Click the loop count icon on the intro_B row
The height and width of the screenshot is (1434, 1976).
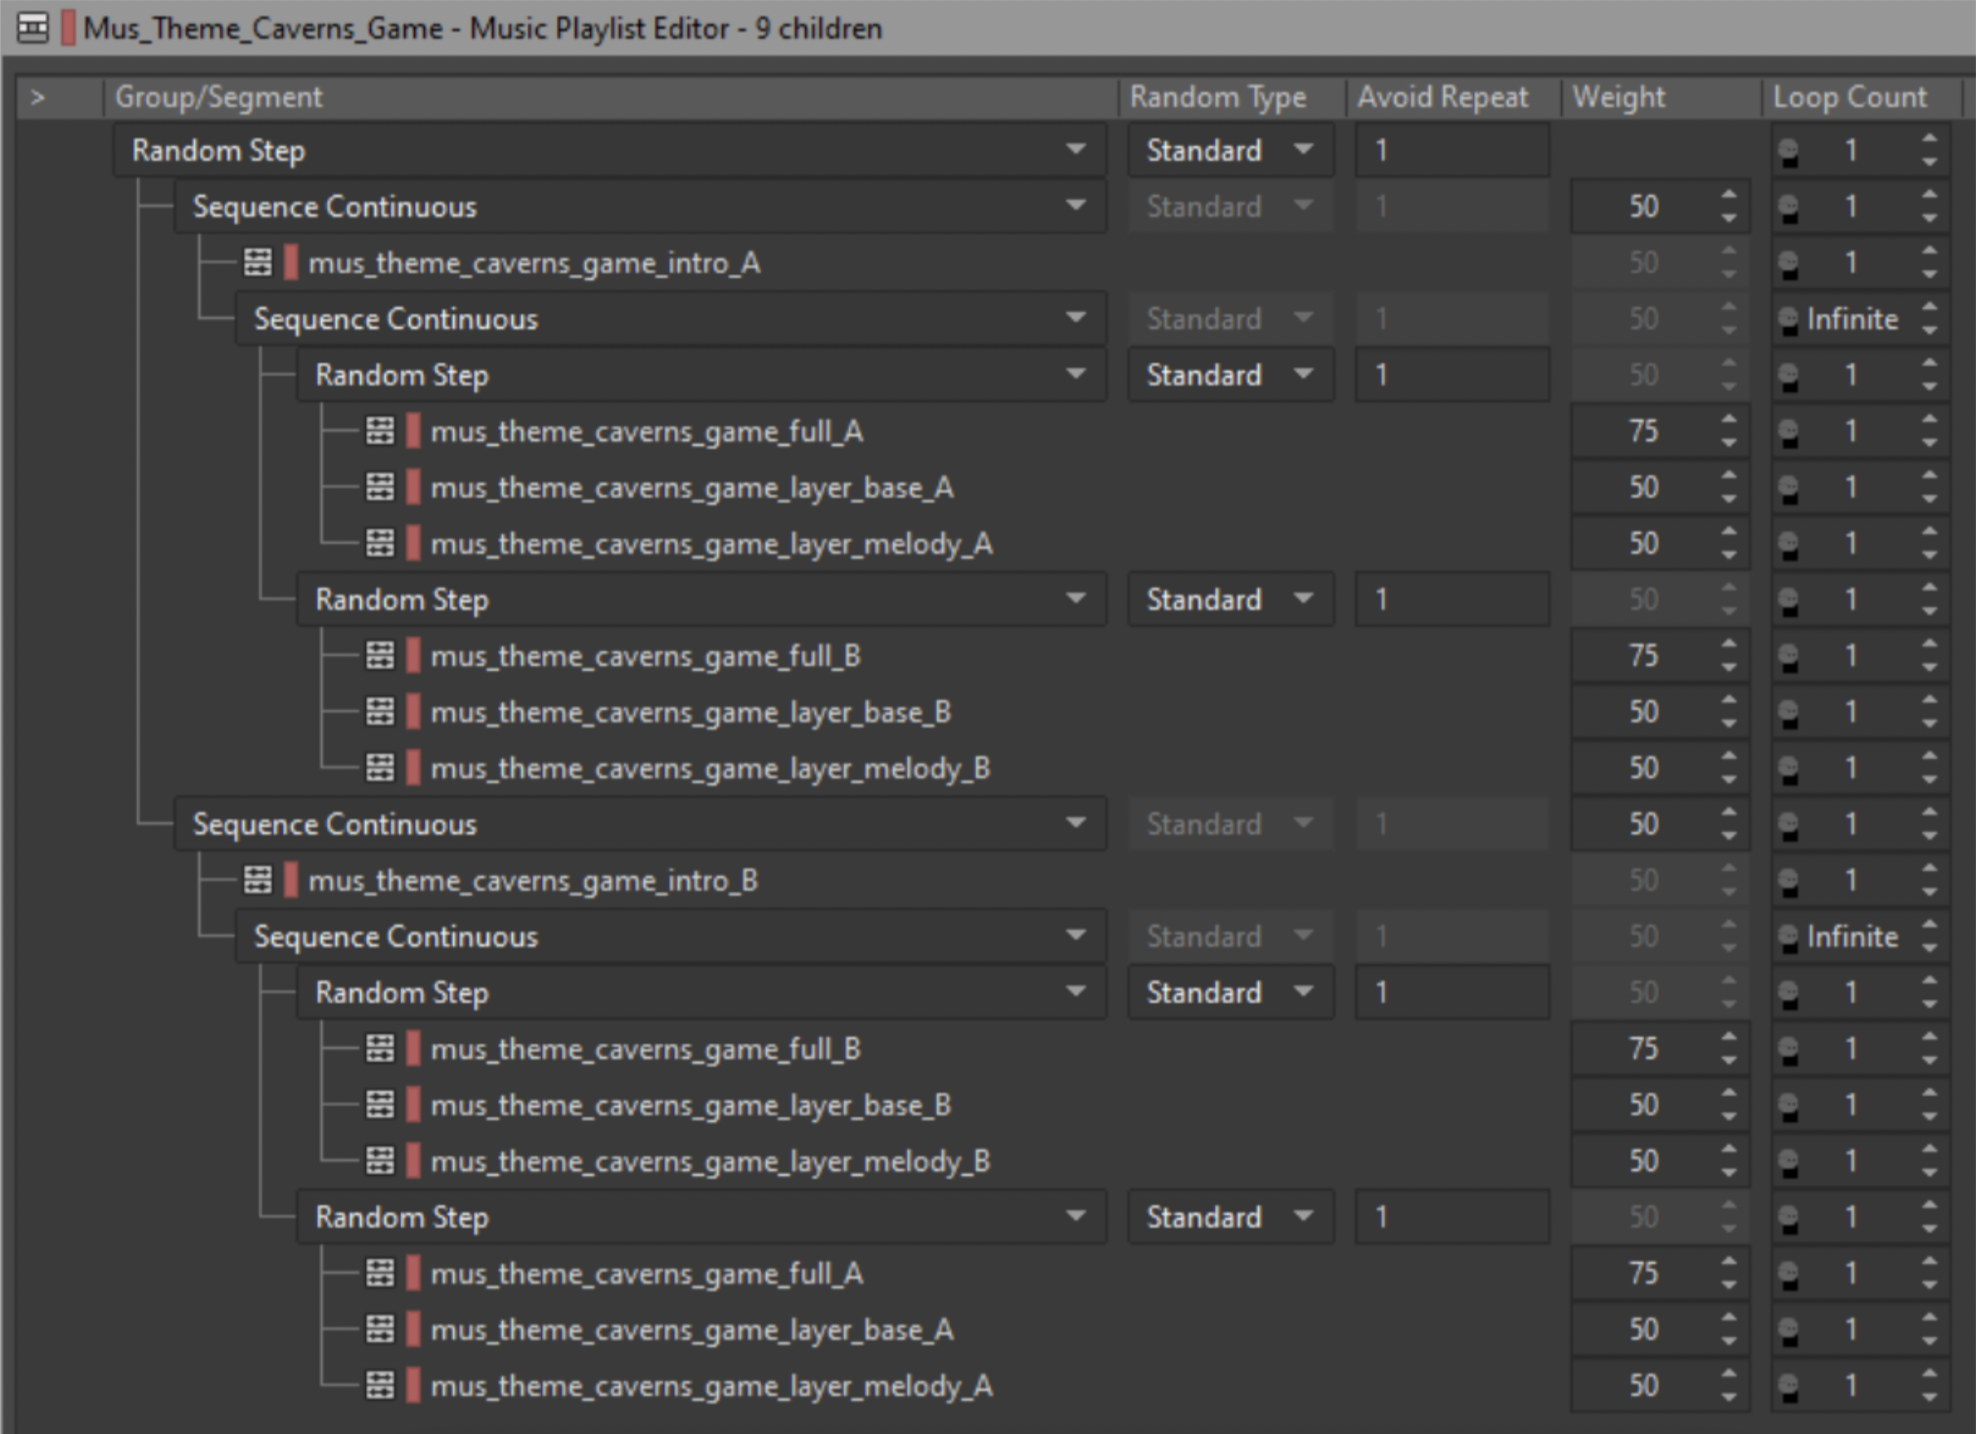(1789, 882)
